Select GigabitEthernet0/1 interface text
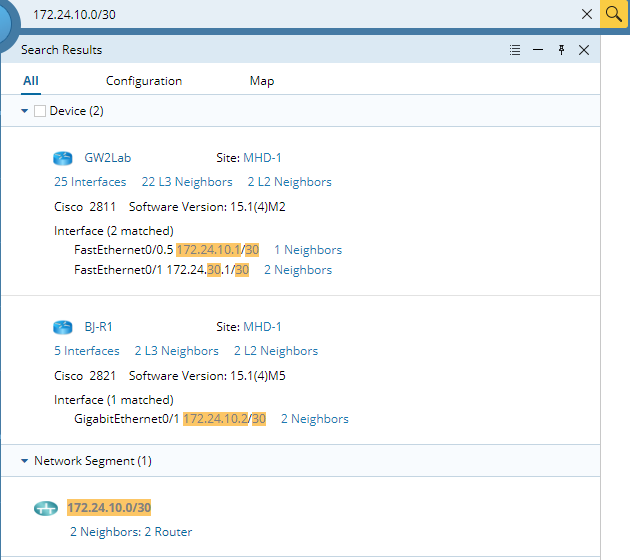The width and height of the screenshot is (630, 560). pos(127,419)
